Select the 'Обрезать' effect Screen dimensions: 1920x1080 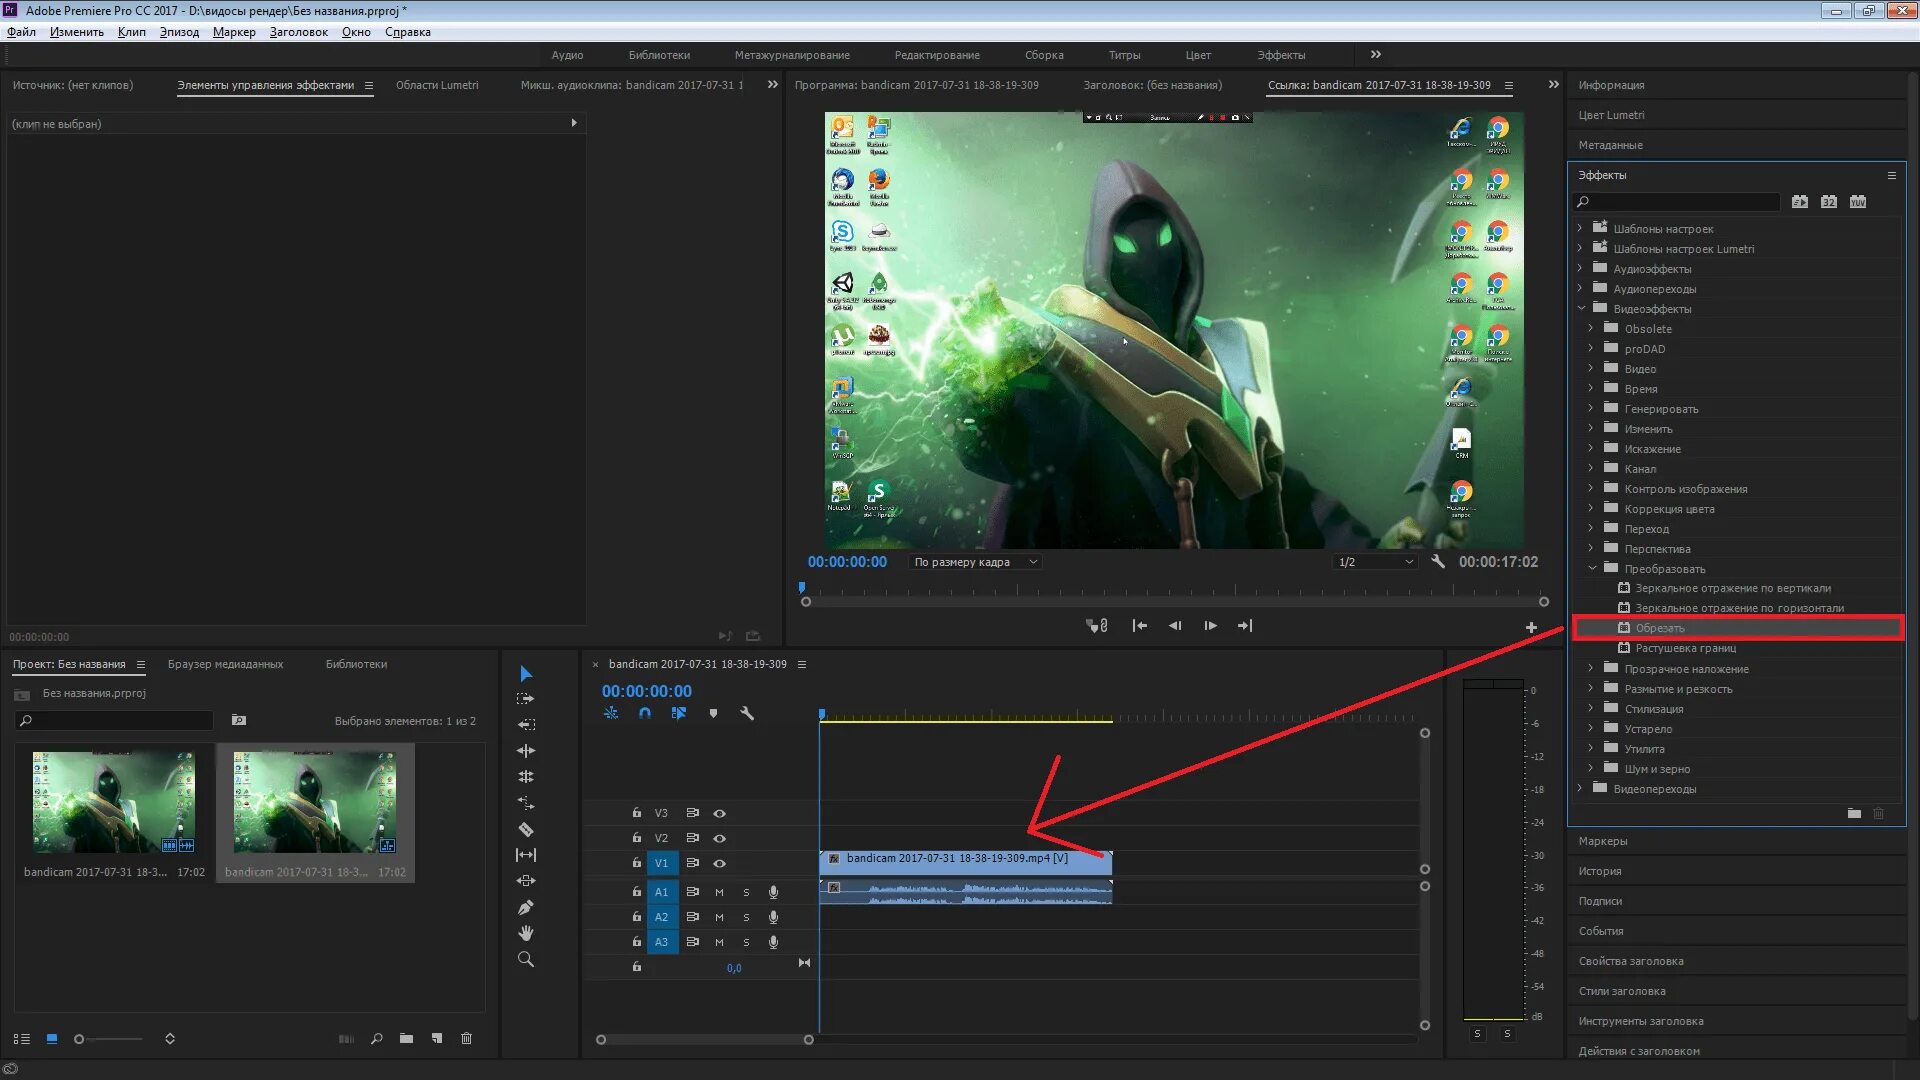[1660, 628]
